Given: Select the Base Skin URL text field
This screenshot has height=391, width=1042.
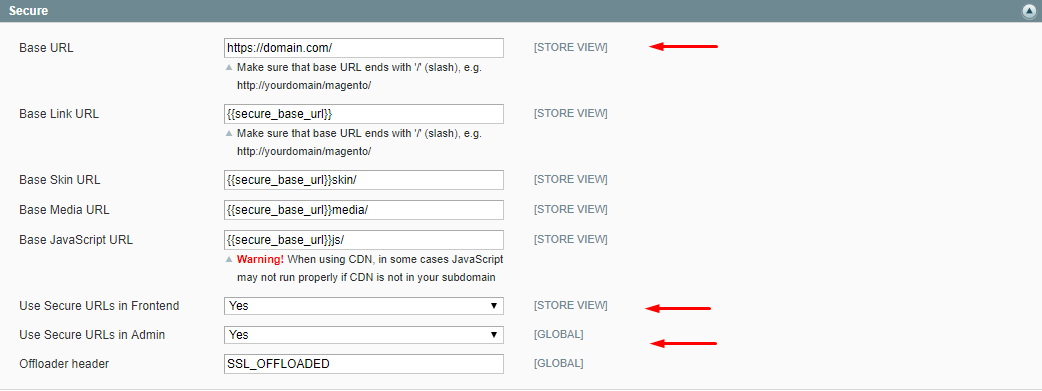Looking at the screenshot, I should [x=364, y=180].
